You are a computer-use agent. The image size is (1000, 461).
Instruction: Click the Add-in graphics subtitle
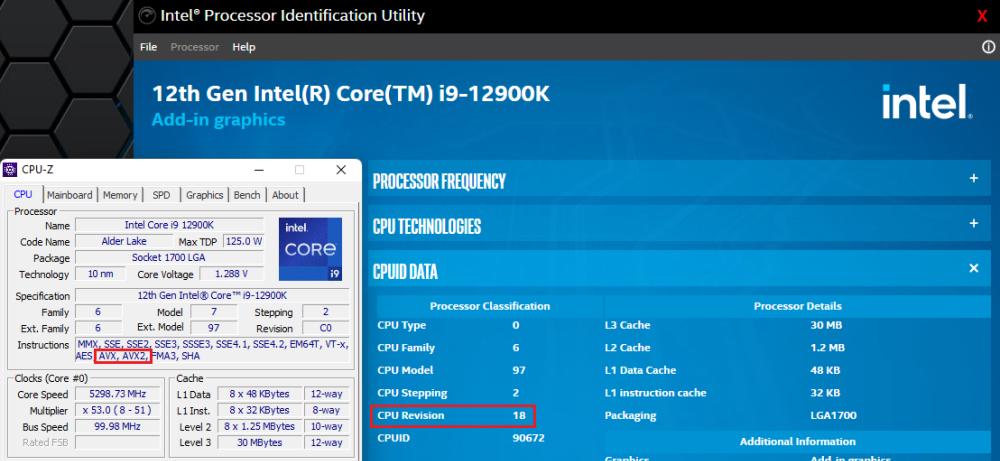click(219, 120)
